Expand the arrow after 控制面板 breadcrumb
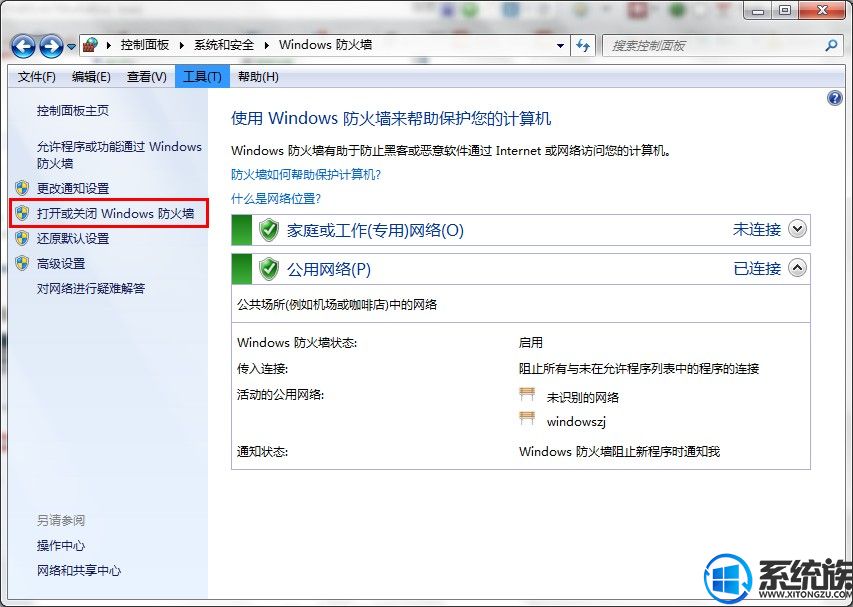 click(182, 45)
